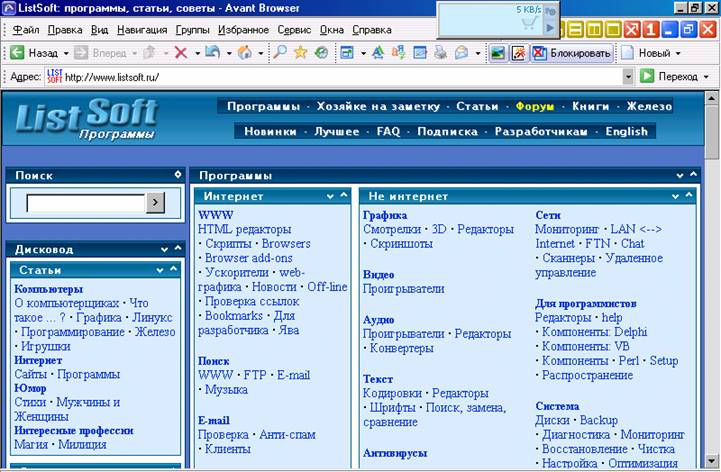721x472 pixels.
Task: Click the new blank page icon beside Новый
Action: (627, 53)
